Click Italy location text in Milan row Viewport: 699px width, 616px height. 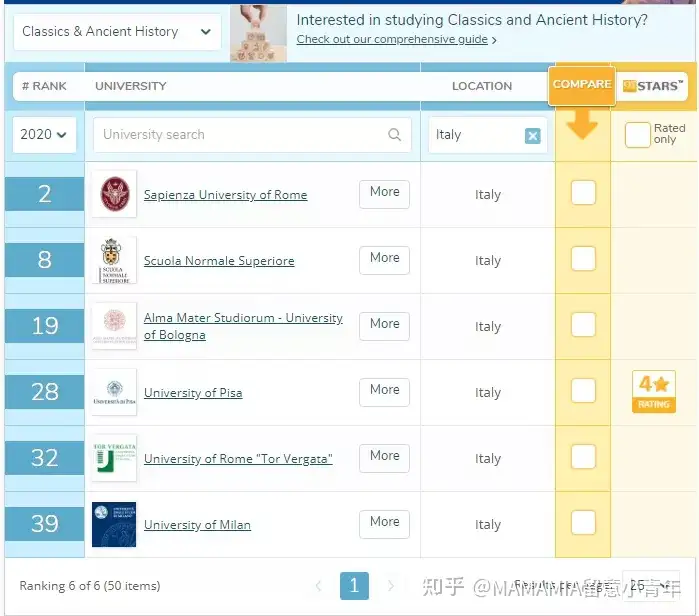(488, 524)
